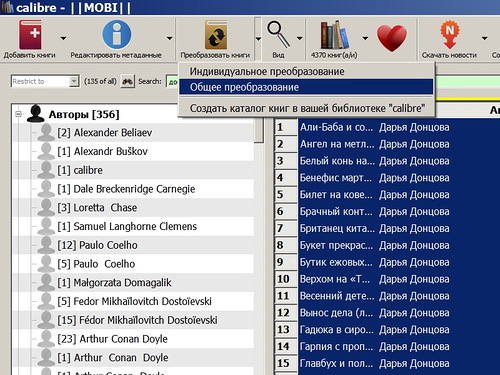Screen dimensions: 500x375
Task: Click the (135 of all) count label
Action: click(x=100, y=81)
